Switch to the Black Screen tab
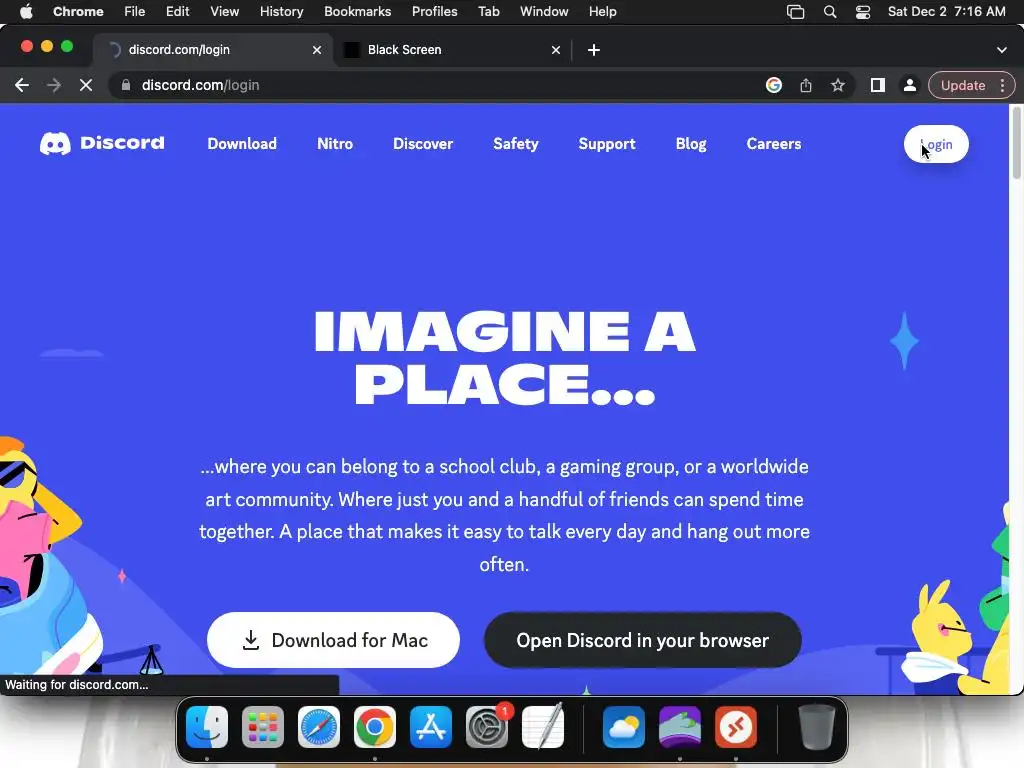Image resolution: width=1024 pixels, height=768 pixels. pos(453,50)
